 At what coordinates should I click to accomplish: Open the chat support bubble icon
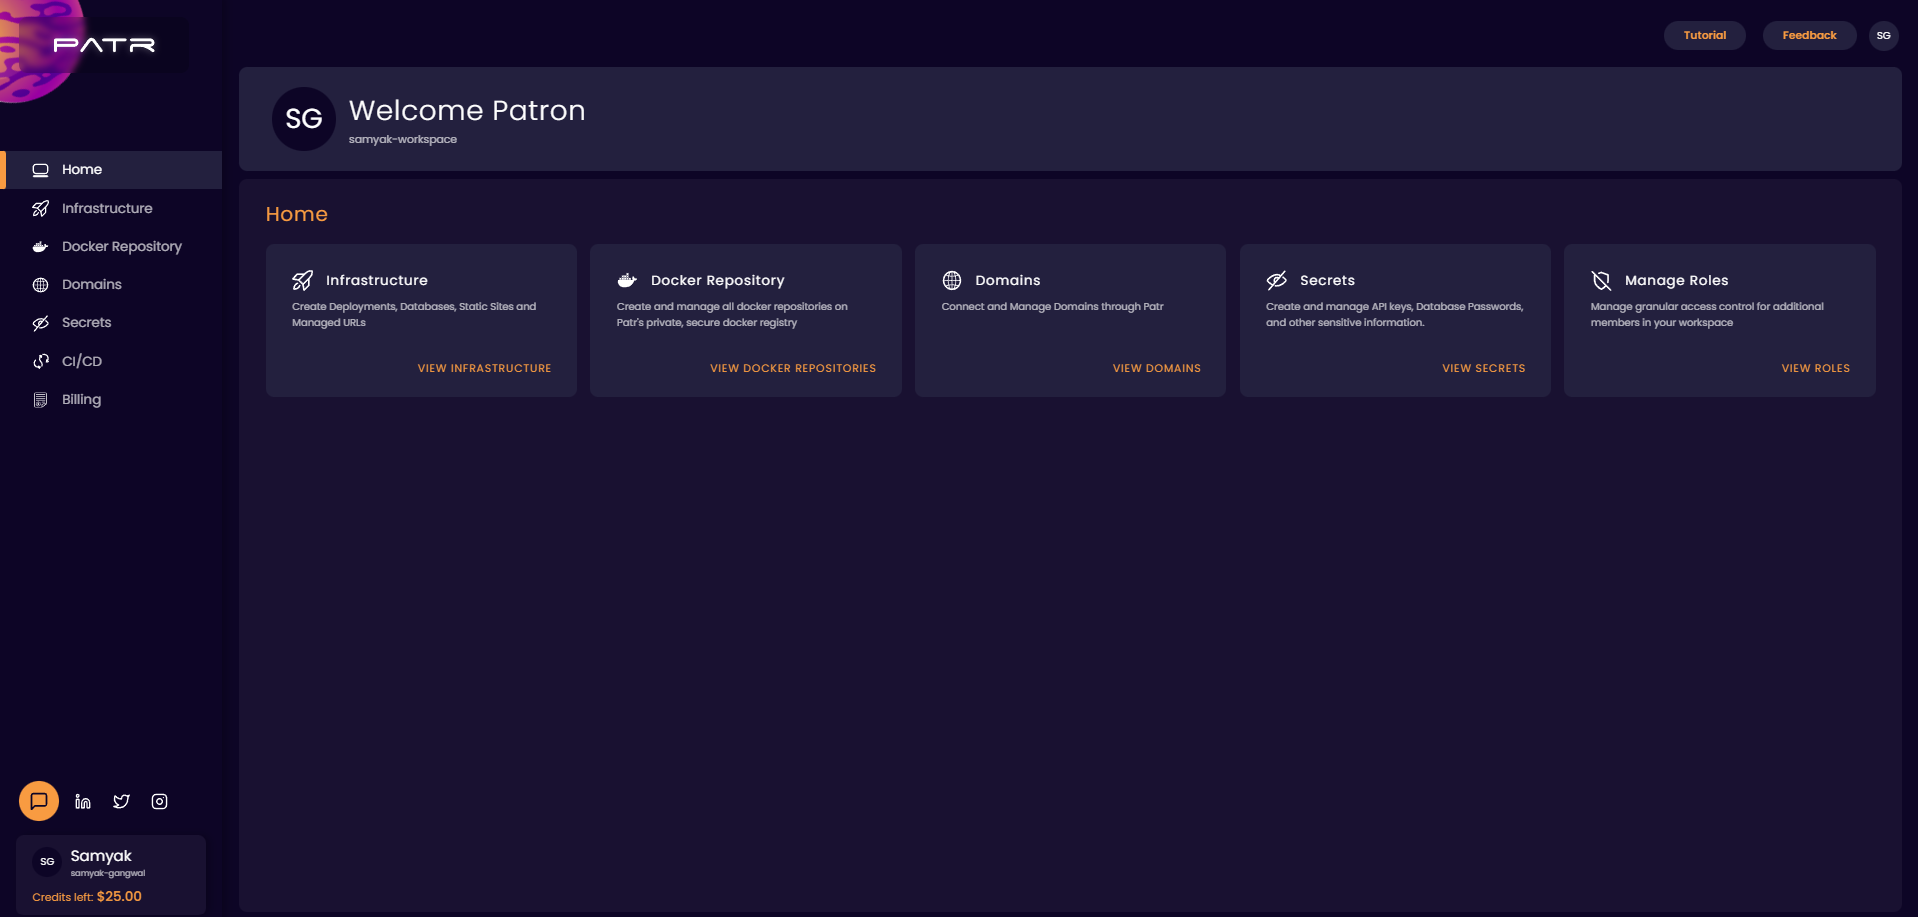39,801
